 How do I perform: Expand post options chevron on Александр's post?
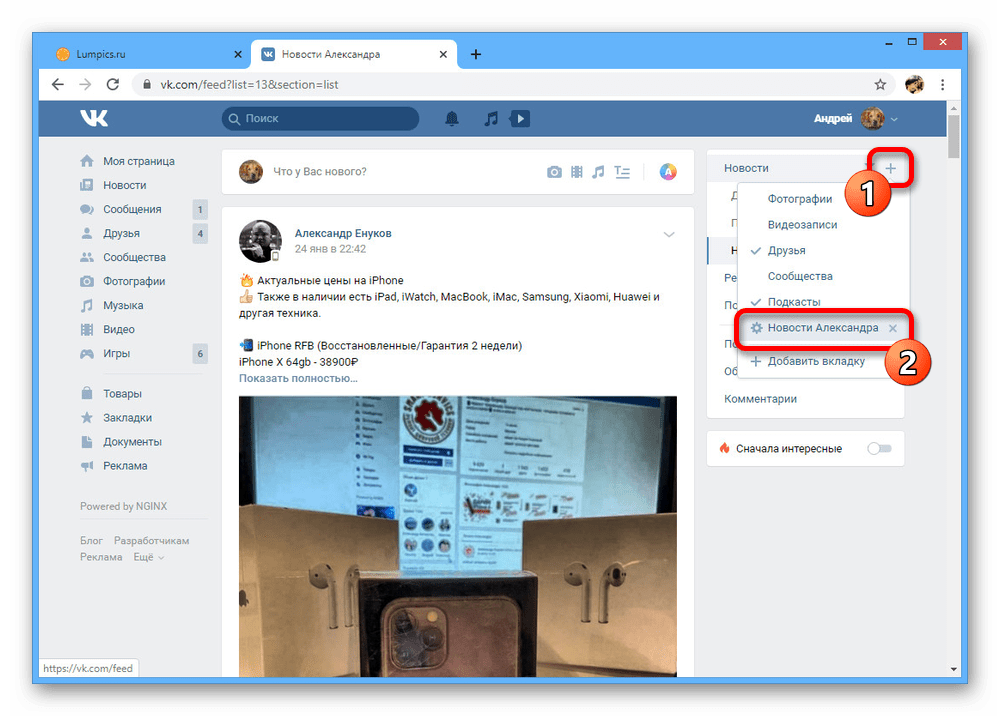point(669,235)
